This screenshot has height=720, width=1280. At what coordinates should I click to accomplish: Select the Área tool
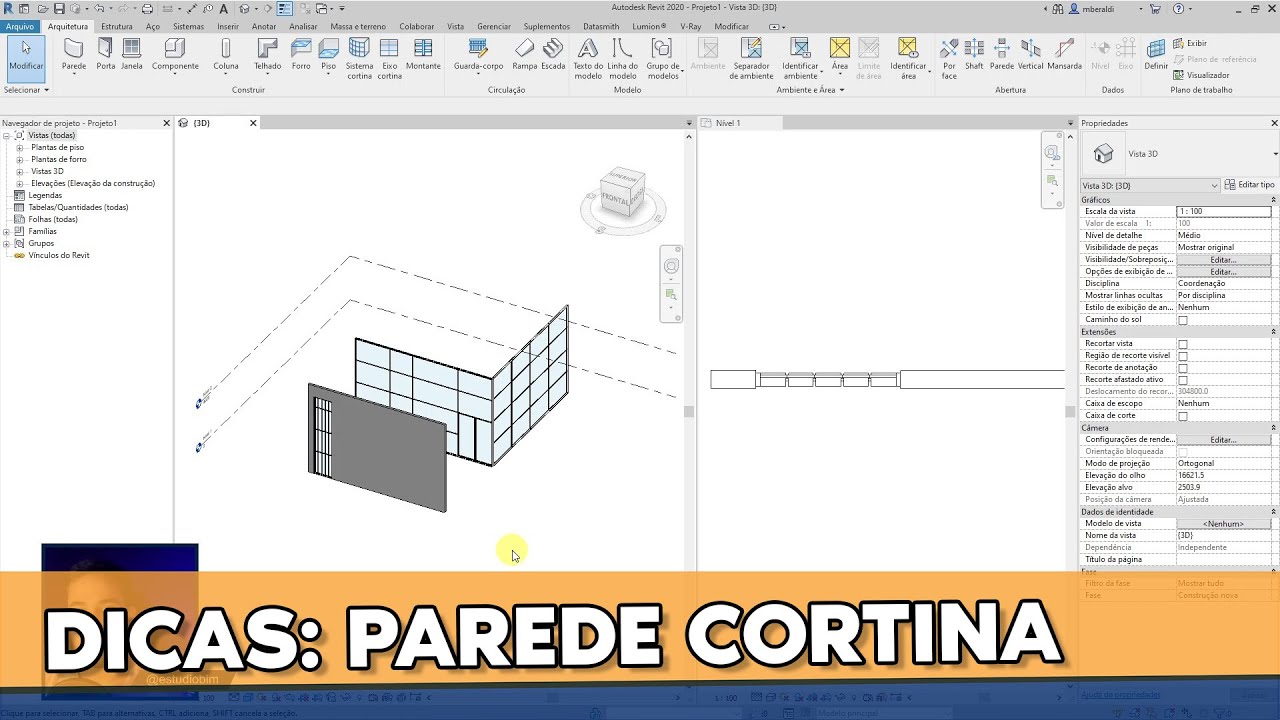pos(840,55)
